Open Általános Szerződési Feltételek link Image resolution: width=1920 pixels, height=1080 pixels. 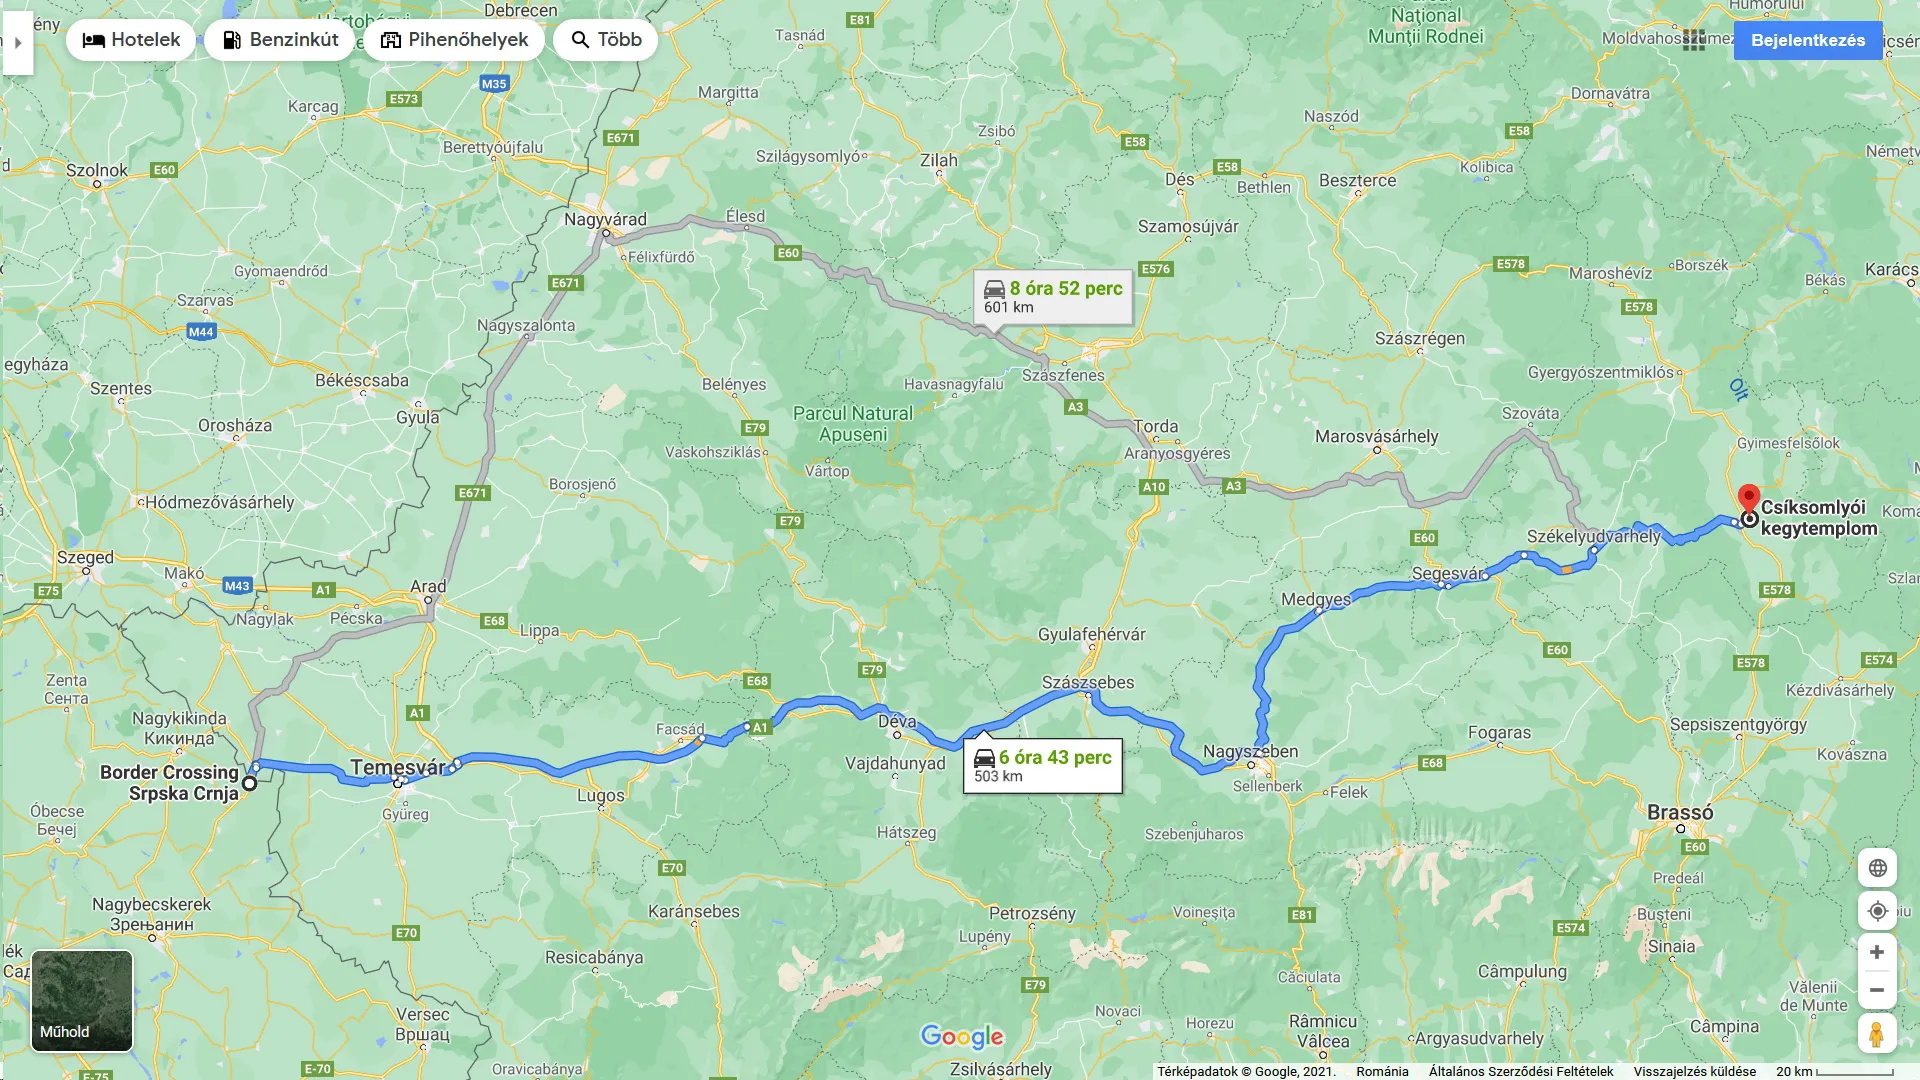pyautogui.click(x=1521, y=1071)
